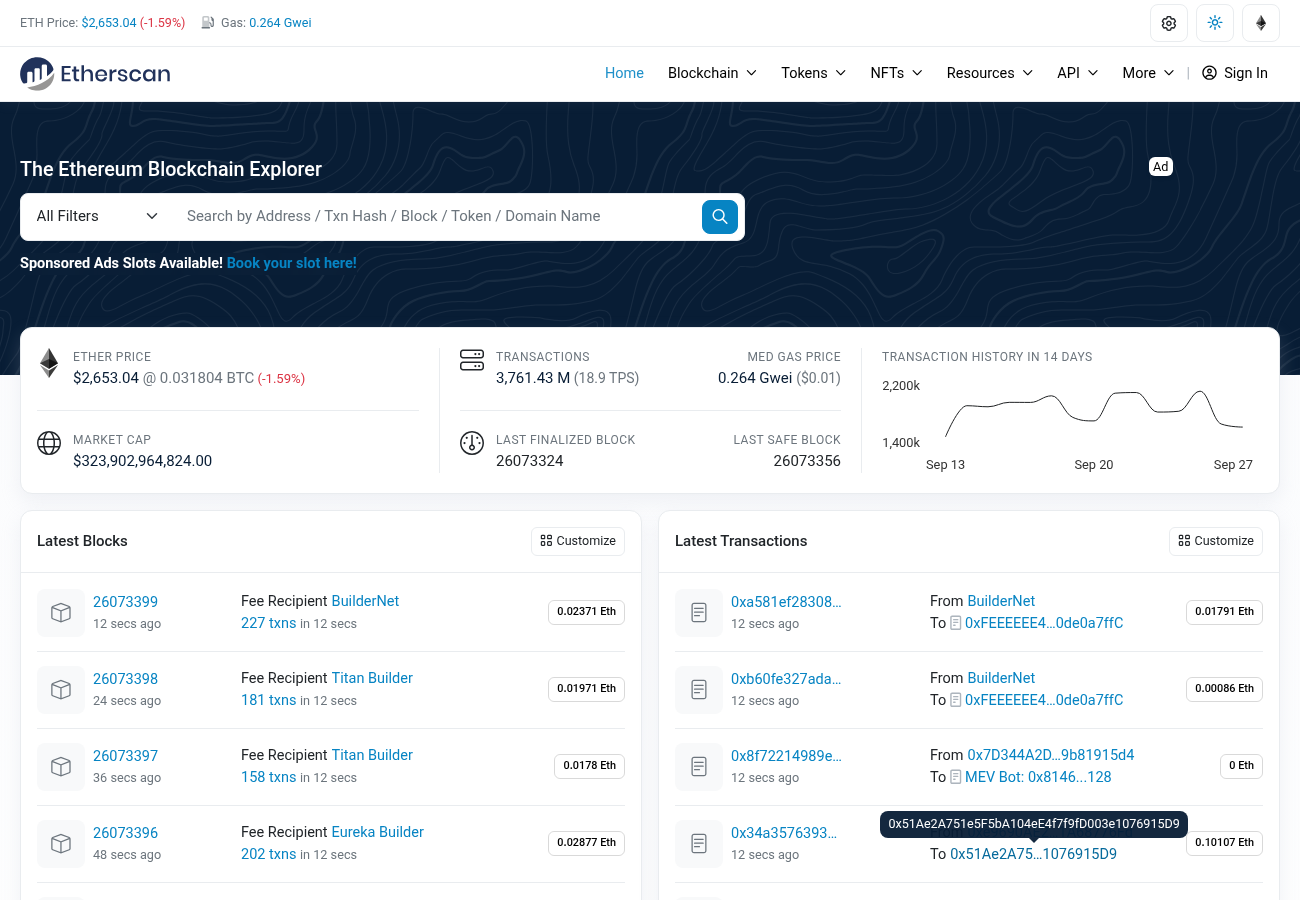Open Eureka Builder fee recipient
This screenshot has height=900, width=1300.
pos(377,832)
